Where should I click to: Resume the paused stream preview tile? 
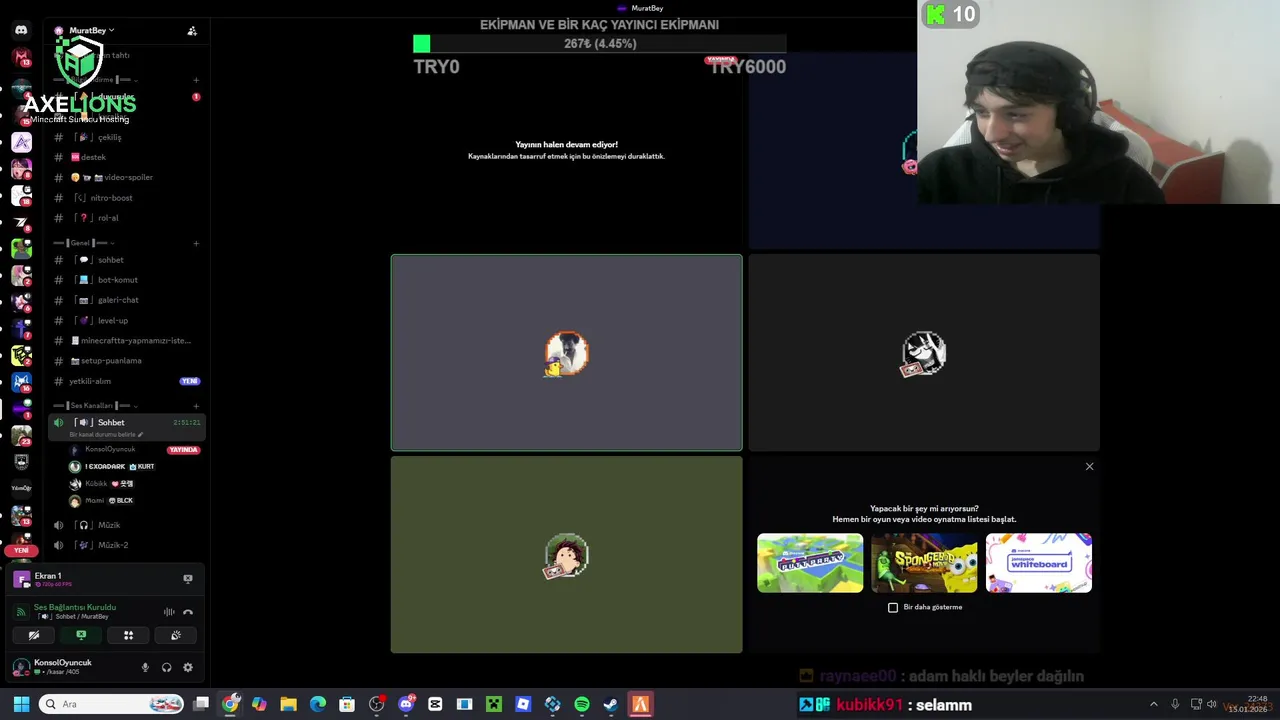[567, 150]
